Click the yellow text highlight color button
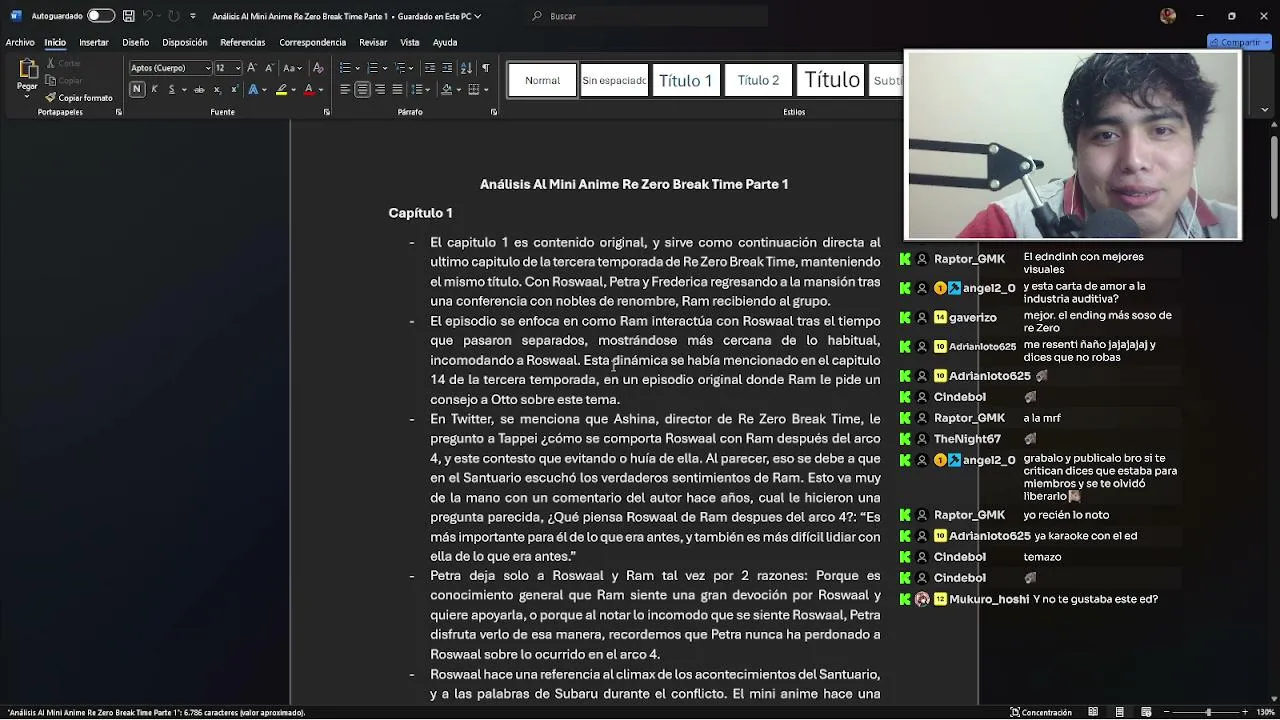This screenshot has height=720, width=1280. (282, 90)
